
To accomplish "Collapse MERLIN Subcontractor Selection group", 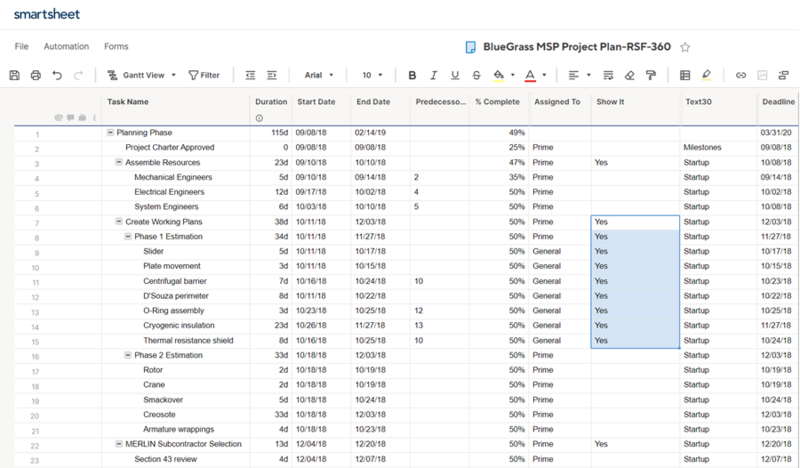I will (118, 444).
